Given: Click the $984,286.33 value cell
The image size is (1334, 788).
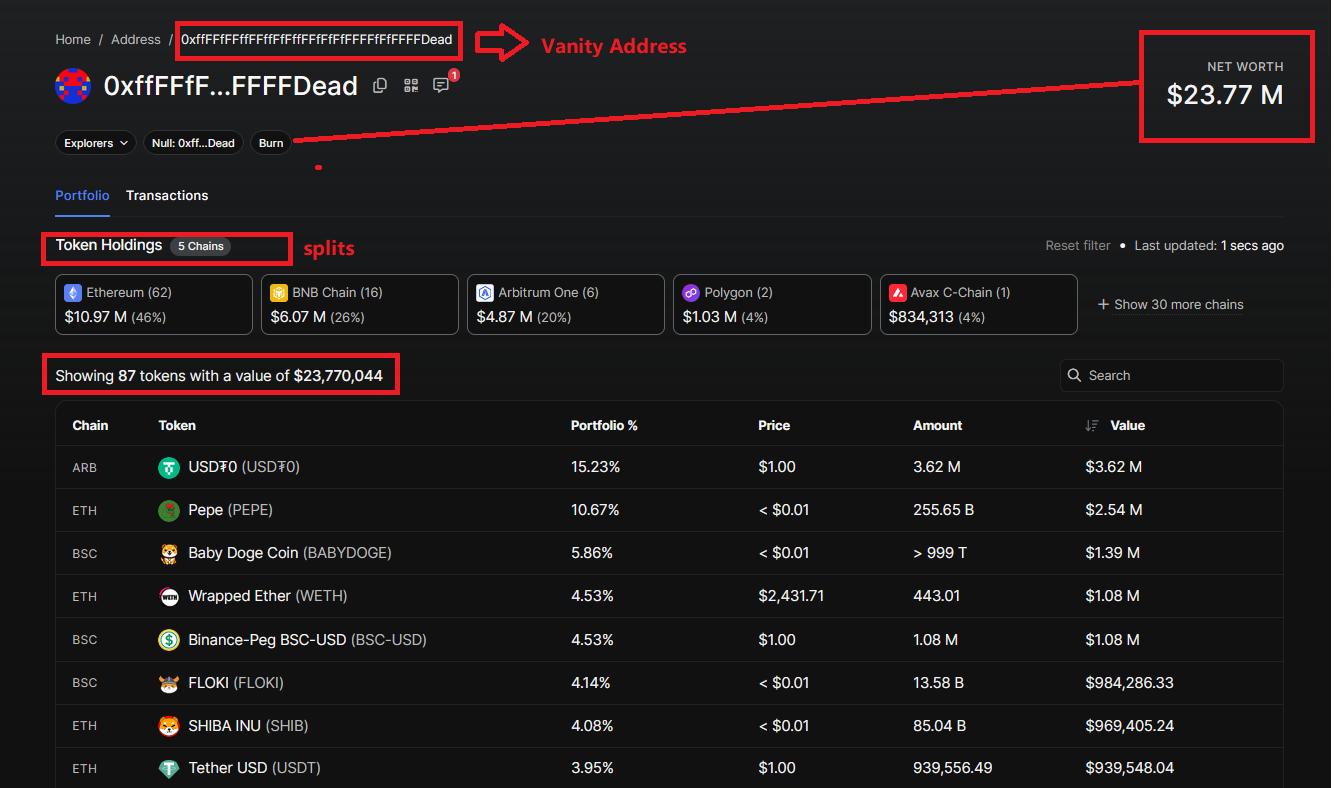Looking at the screenshot, I should click(x=1129, y=683).
